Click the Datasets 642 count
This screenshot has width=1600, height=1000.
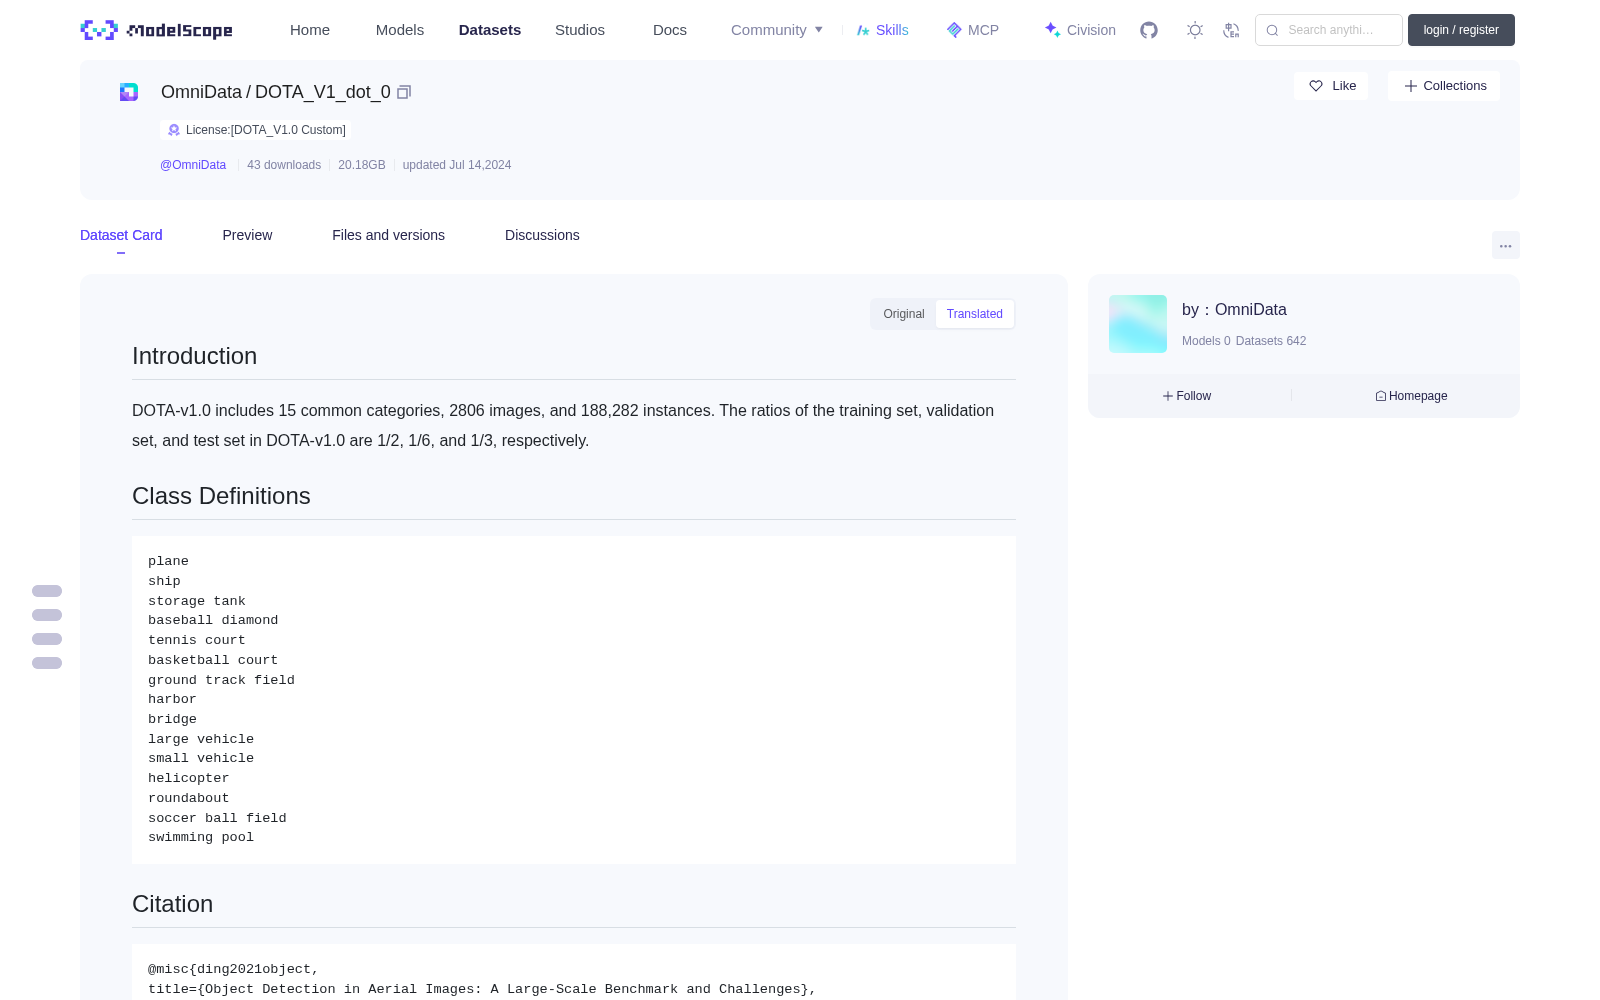pos(1271,341)
